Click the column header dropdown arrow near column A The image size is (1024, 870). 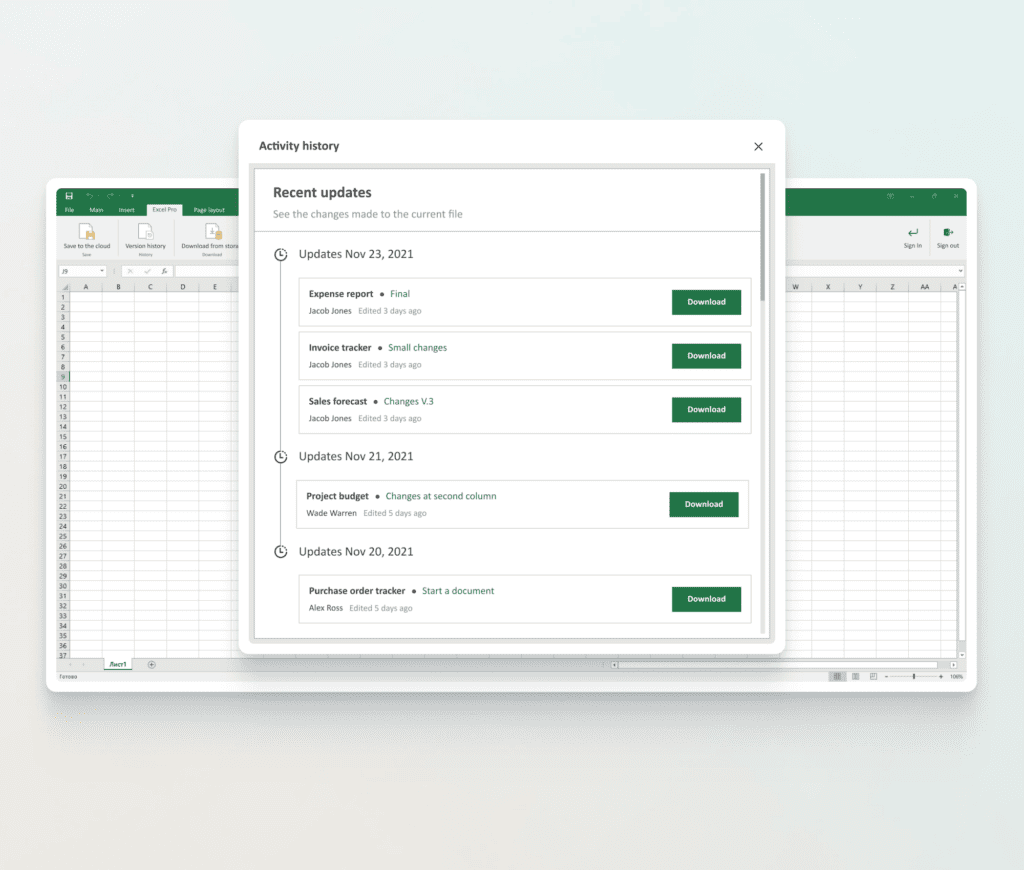(68, 286)
